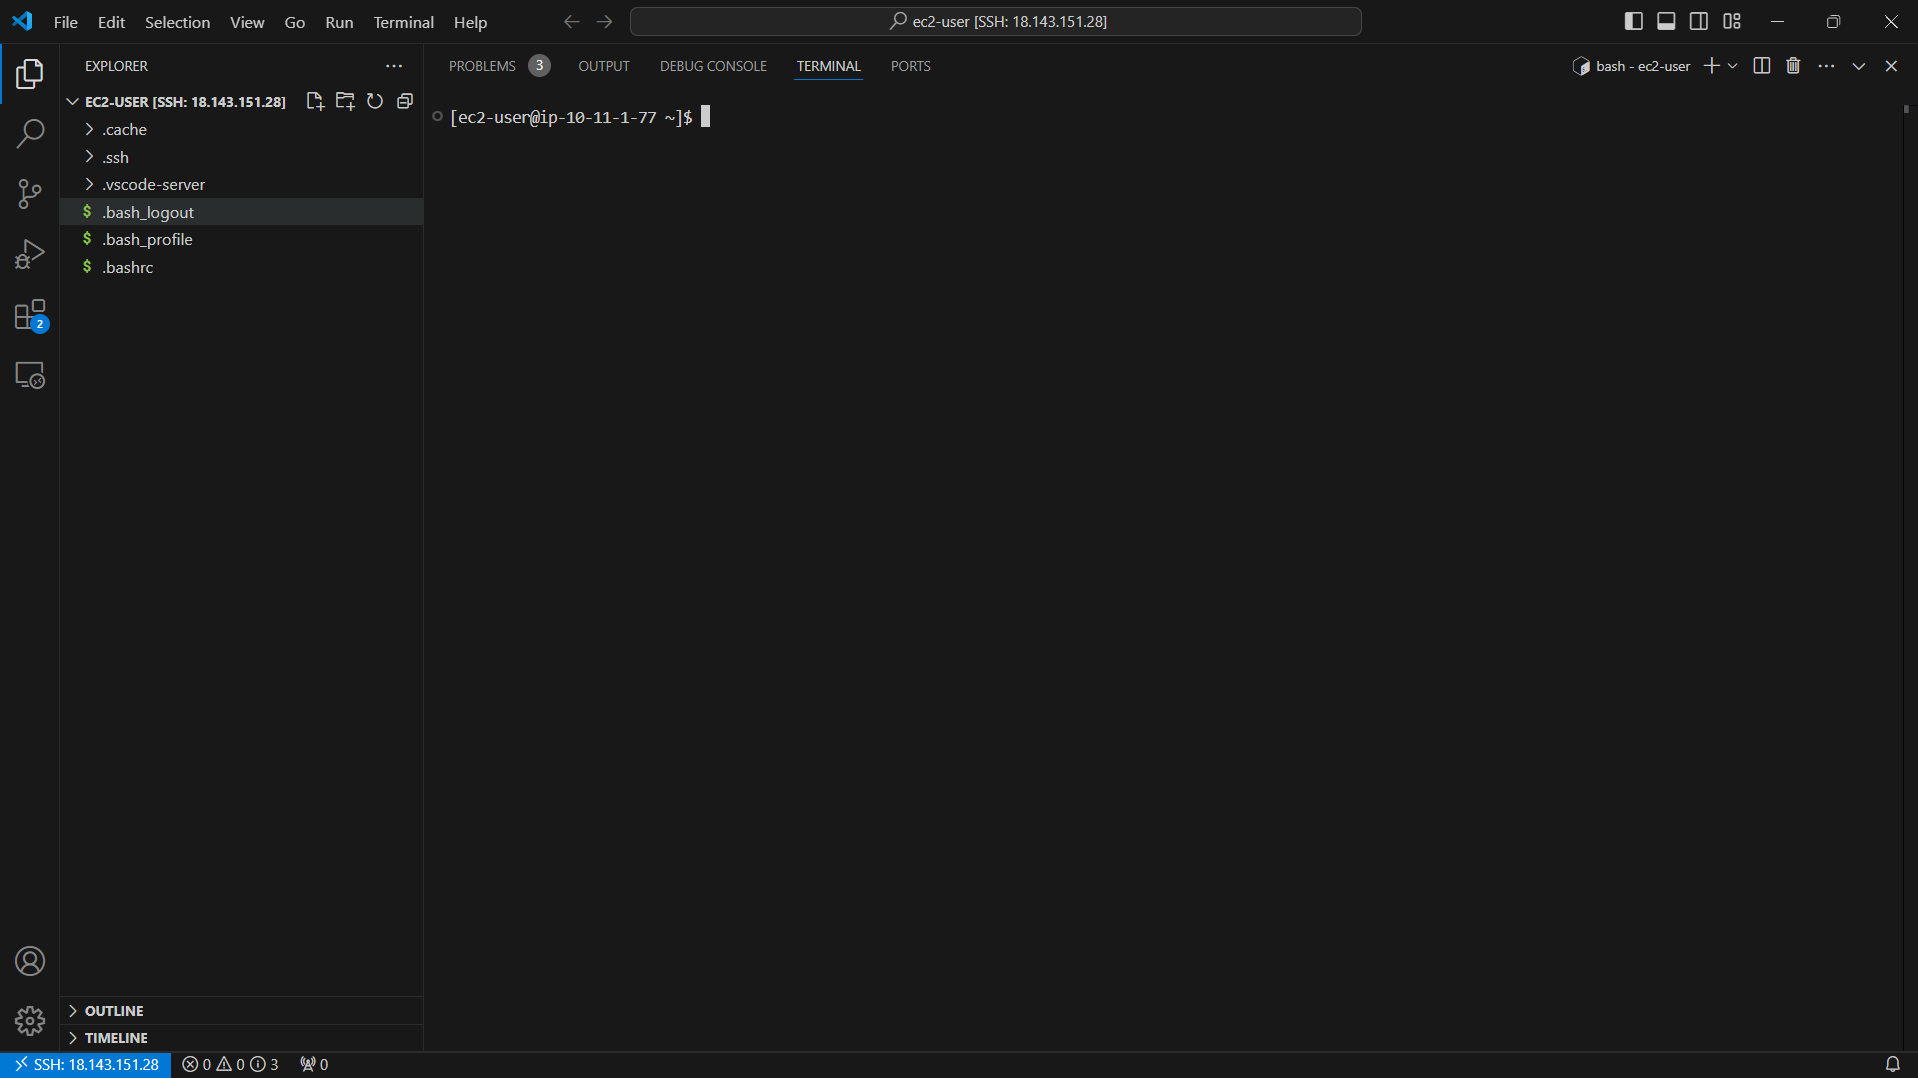The height and width of the screenshot is (1078, 1918).
Task: Focus the terminal prompt line
Action: (x=580, y=117)
